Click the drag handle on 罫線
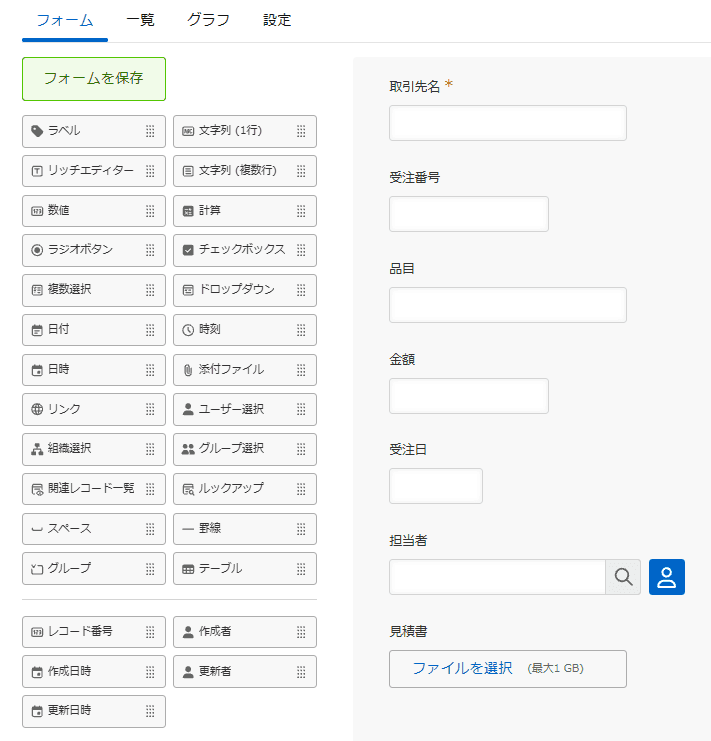This screenshot has height=741, width=711. (301, 529)
